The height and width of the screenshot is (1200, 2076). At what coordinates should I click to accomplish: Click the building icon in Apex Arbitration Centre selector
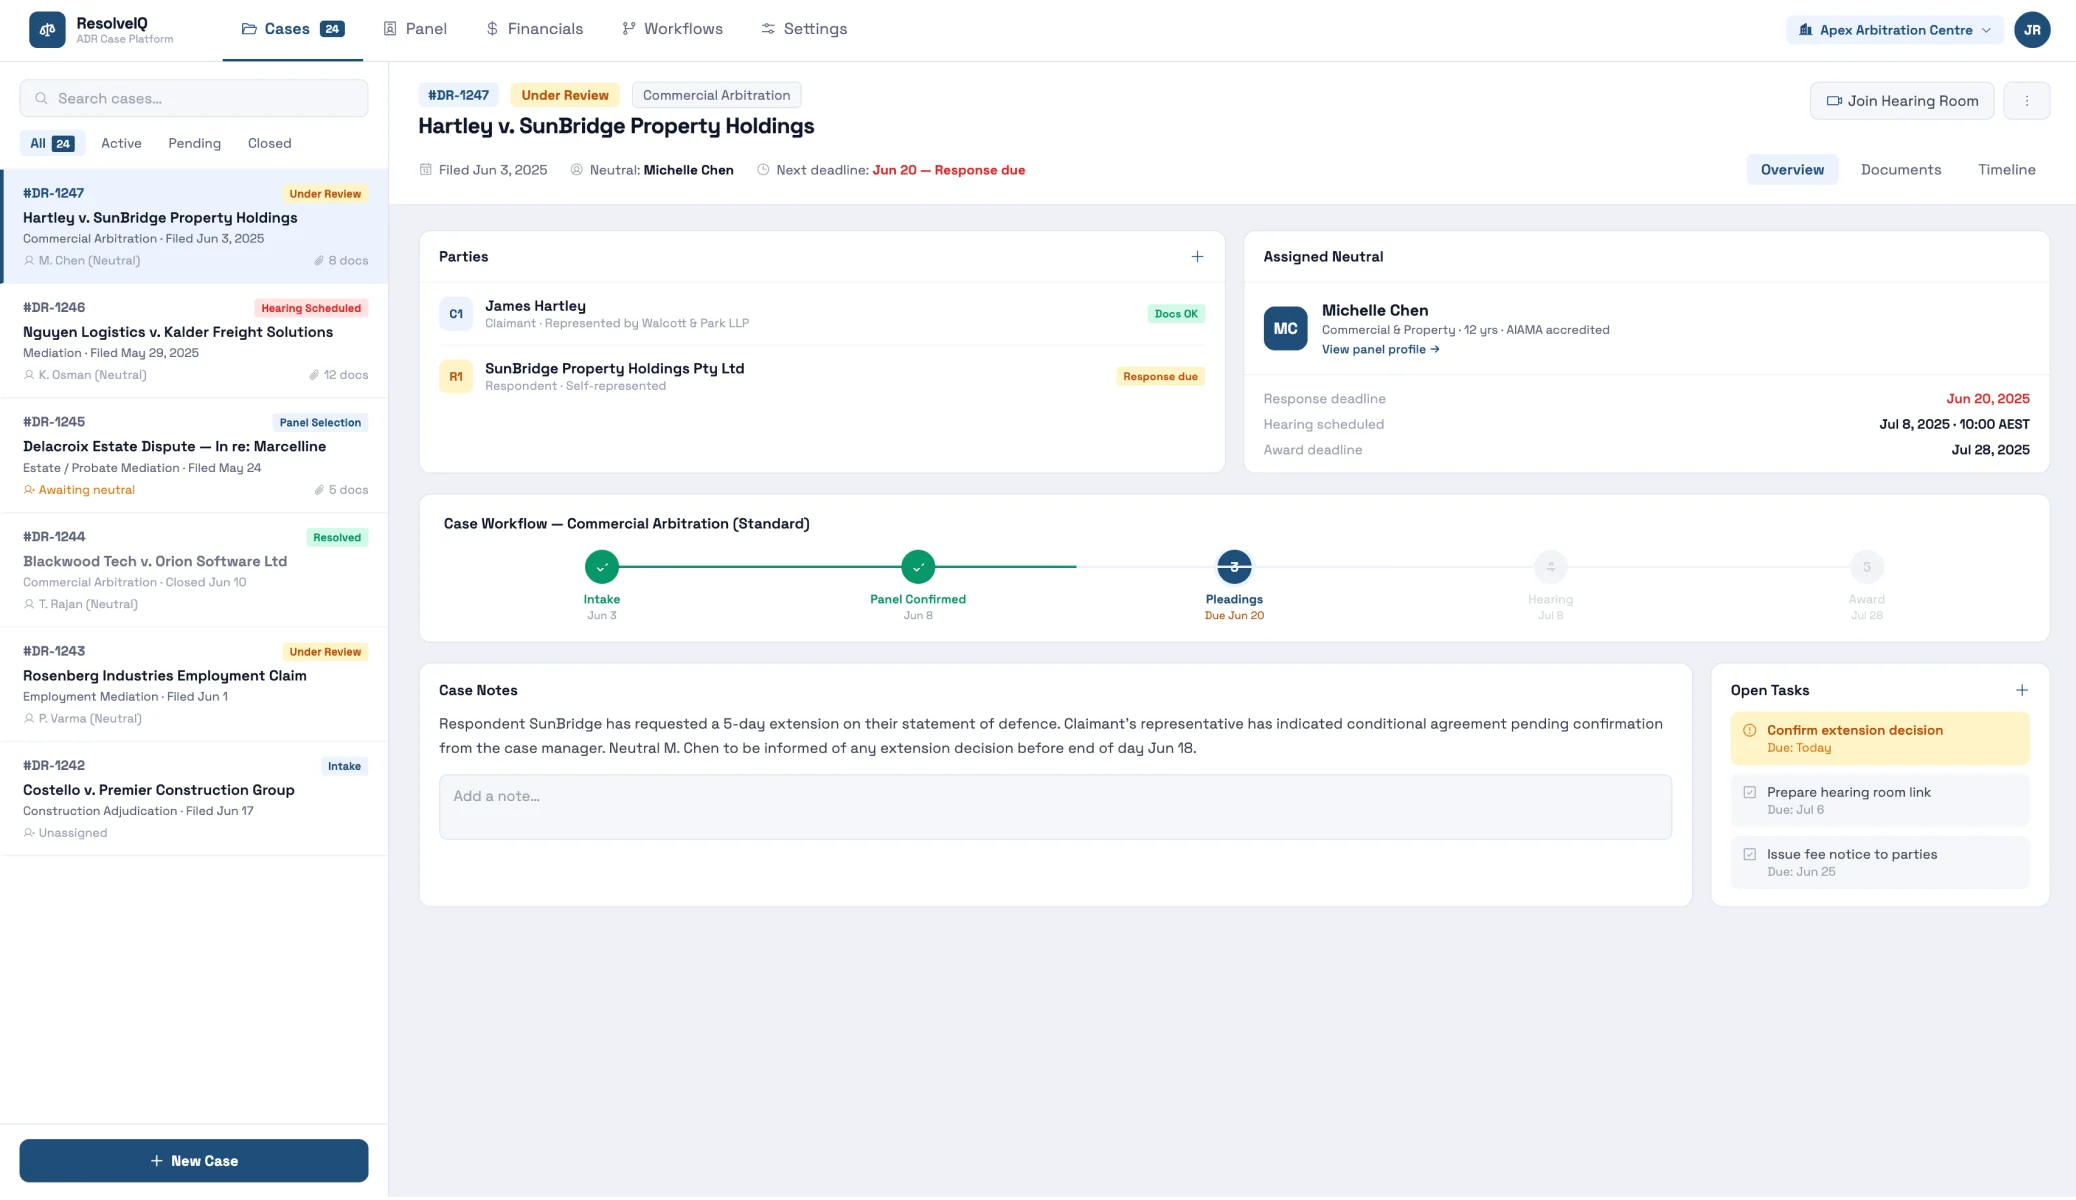coord(1806,30)
